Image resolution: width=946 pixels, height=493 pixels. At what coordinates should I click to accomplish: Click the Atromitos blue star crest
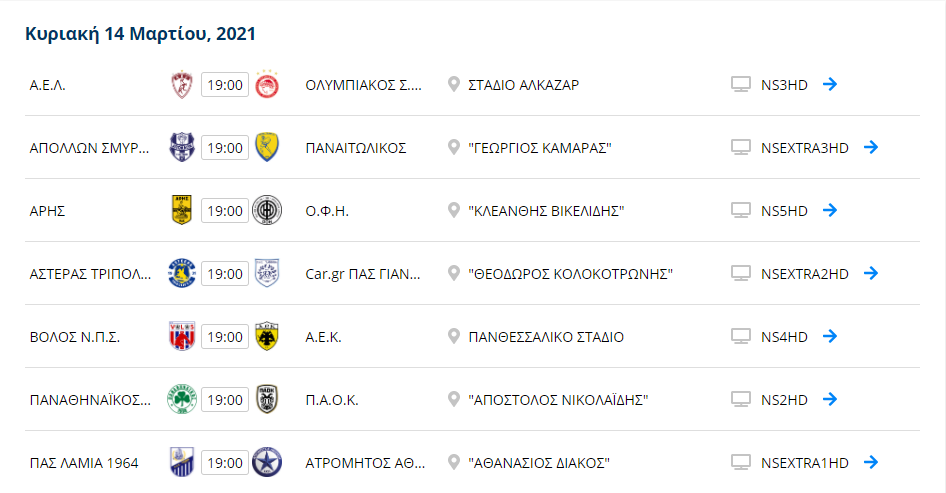click(x=267, y=462)
